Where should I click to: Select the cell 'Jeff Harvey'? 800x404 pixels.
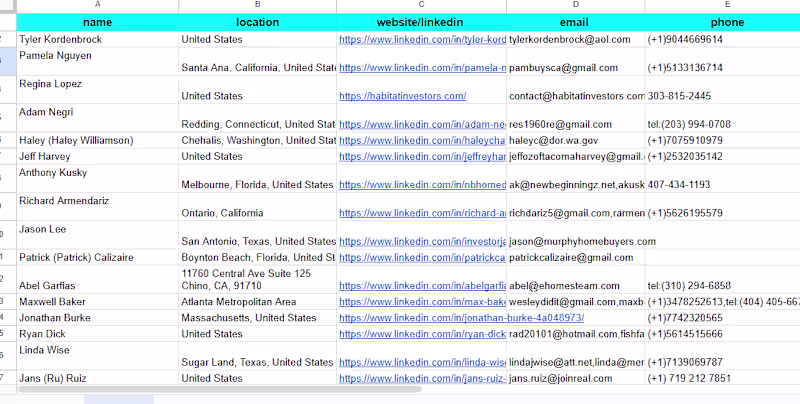tap(97, 156)
